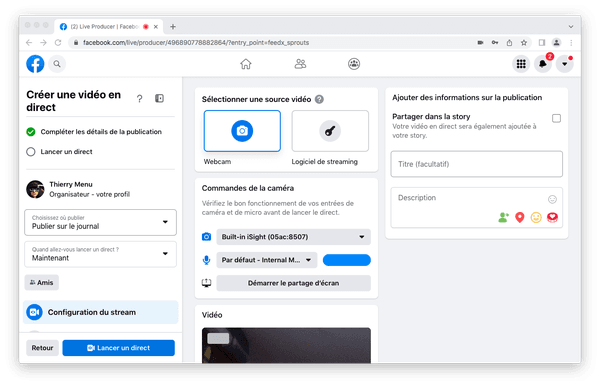Open the groups icon in top navigation
Screen dimensions: 600x386
354,64
